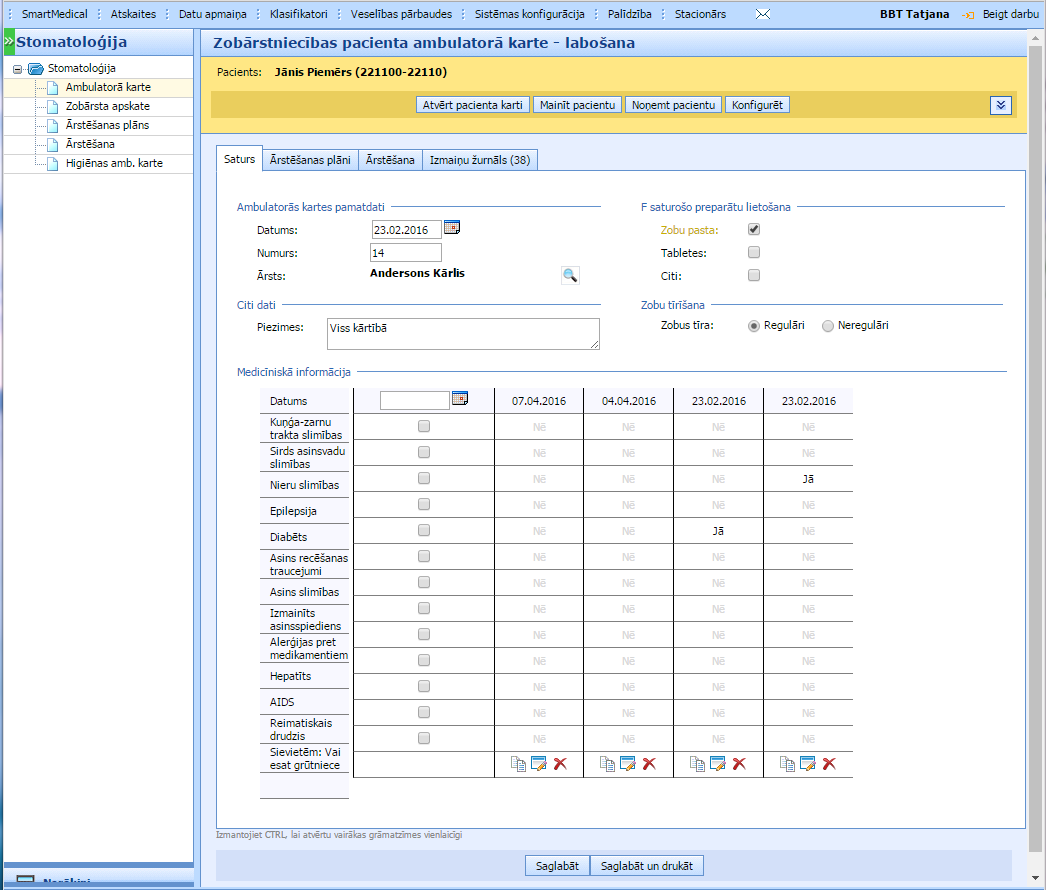Screen dimensions: 1046x890
Task: Switch to the Ārstēšanas plāni tab
Action: click(x=310, y=160)
